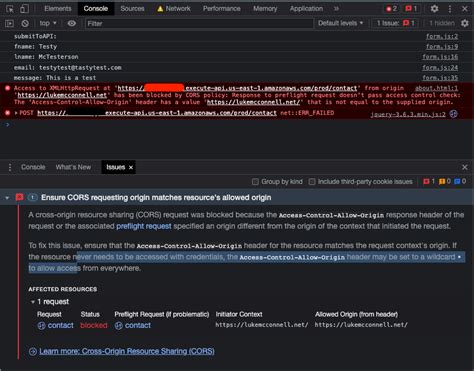Open form.js:16 source link
The width and height of the screenshot is (474, 371).
point(440,57)
